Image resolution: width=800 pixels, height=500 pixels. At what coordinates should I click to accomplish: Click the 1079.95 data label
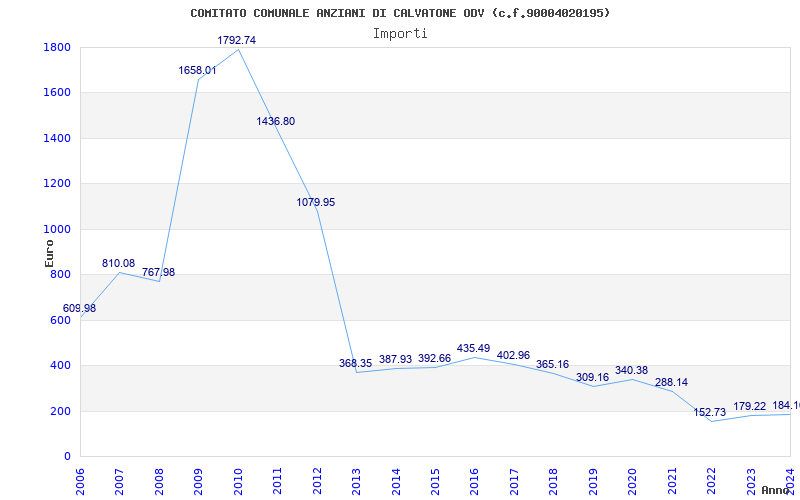[x=316, y=203]
